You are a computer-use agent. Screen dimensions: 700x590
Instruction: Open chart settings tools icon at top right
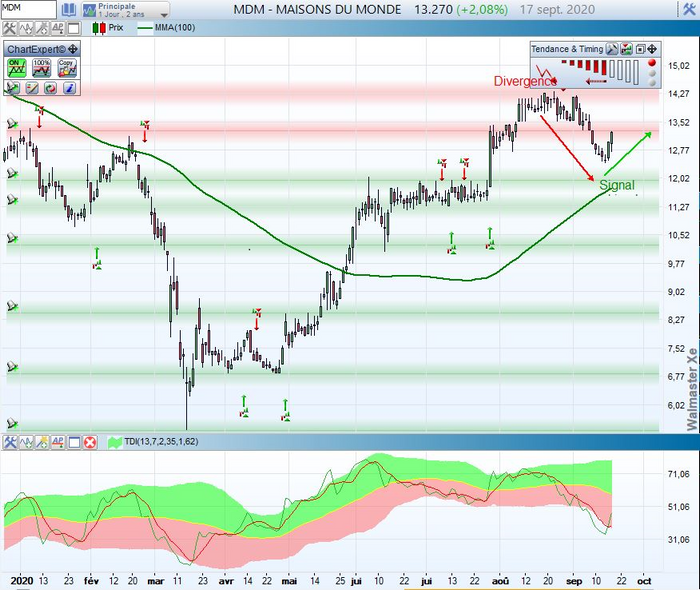(x=690, y=9)
